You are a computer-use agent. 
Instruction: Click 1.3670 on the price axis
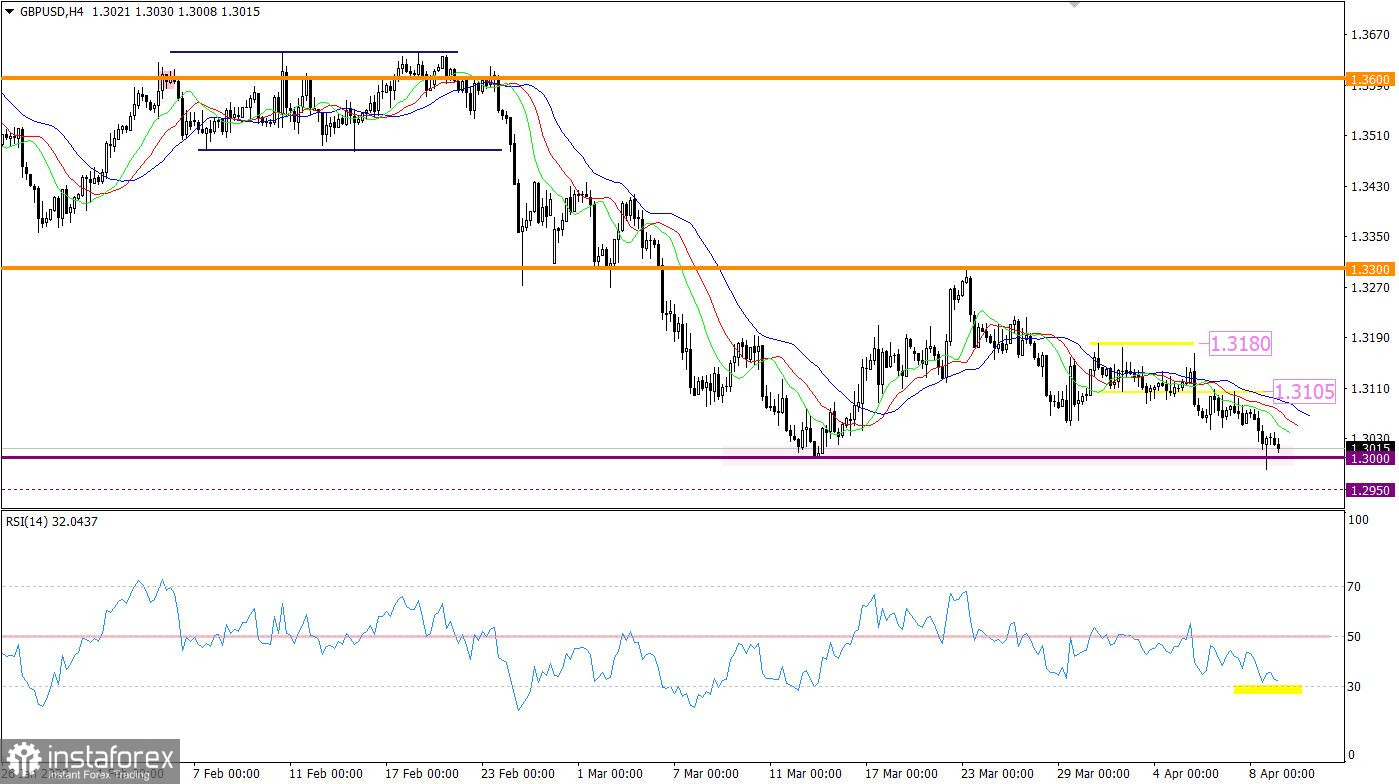[1368, 35]
